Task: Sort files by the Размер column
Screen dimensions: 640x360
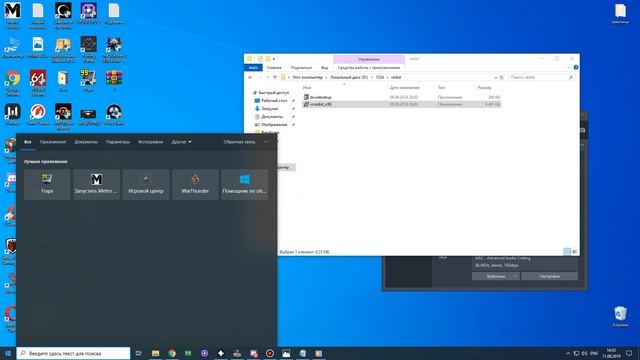Action: [484, 88]
